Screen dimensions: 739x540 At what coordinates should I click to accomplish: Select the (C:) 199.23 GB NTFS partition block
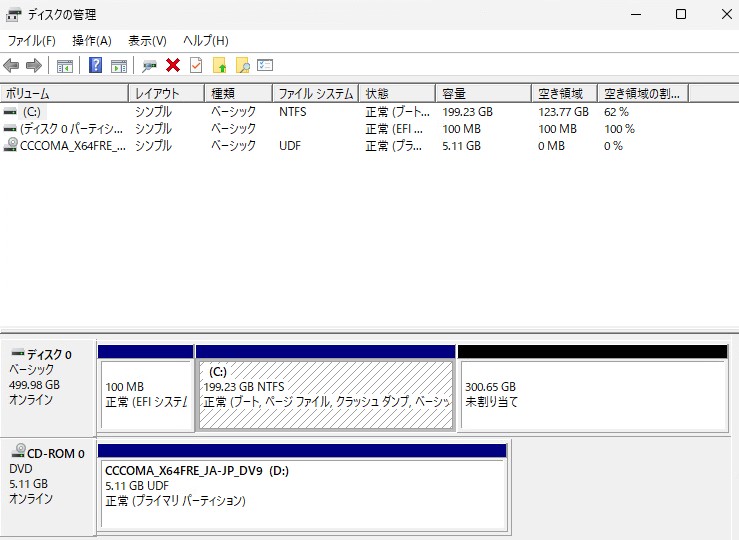[326, 388]
